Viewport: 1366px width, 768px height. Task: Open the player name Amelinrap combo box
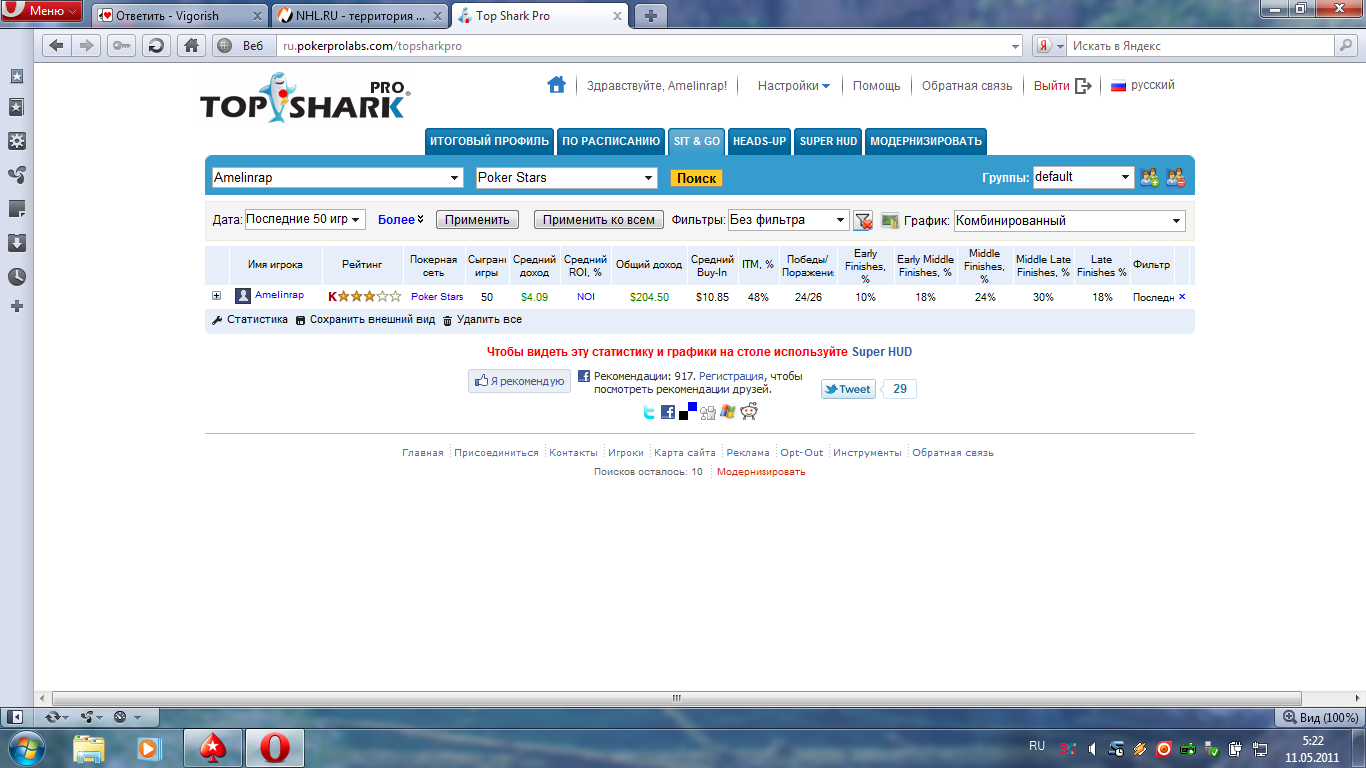coord(337,178)
